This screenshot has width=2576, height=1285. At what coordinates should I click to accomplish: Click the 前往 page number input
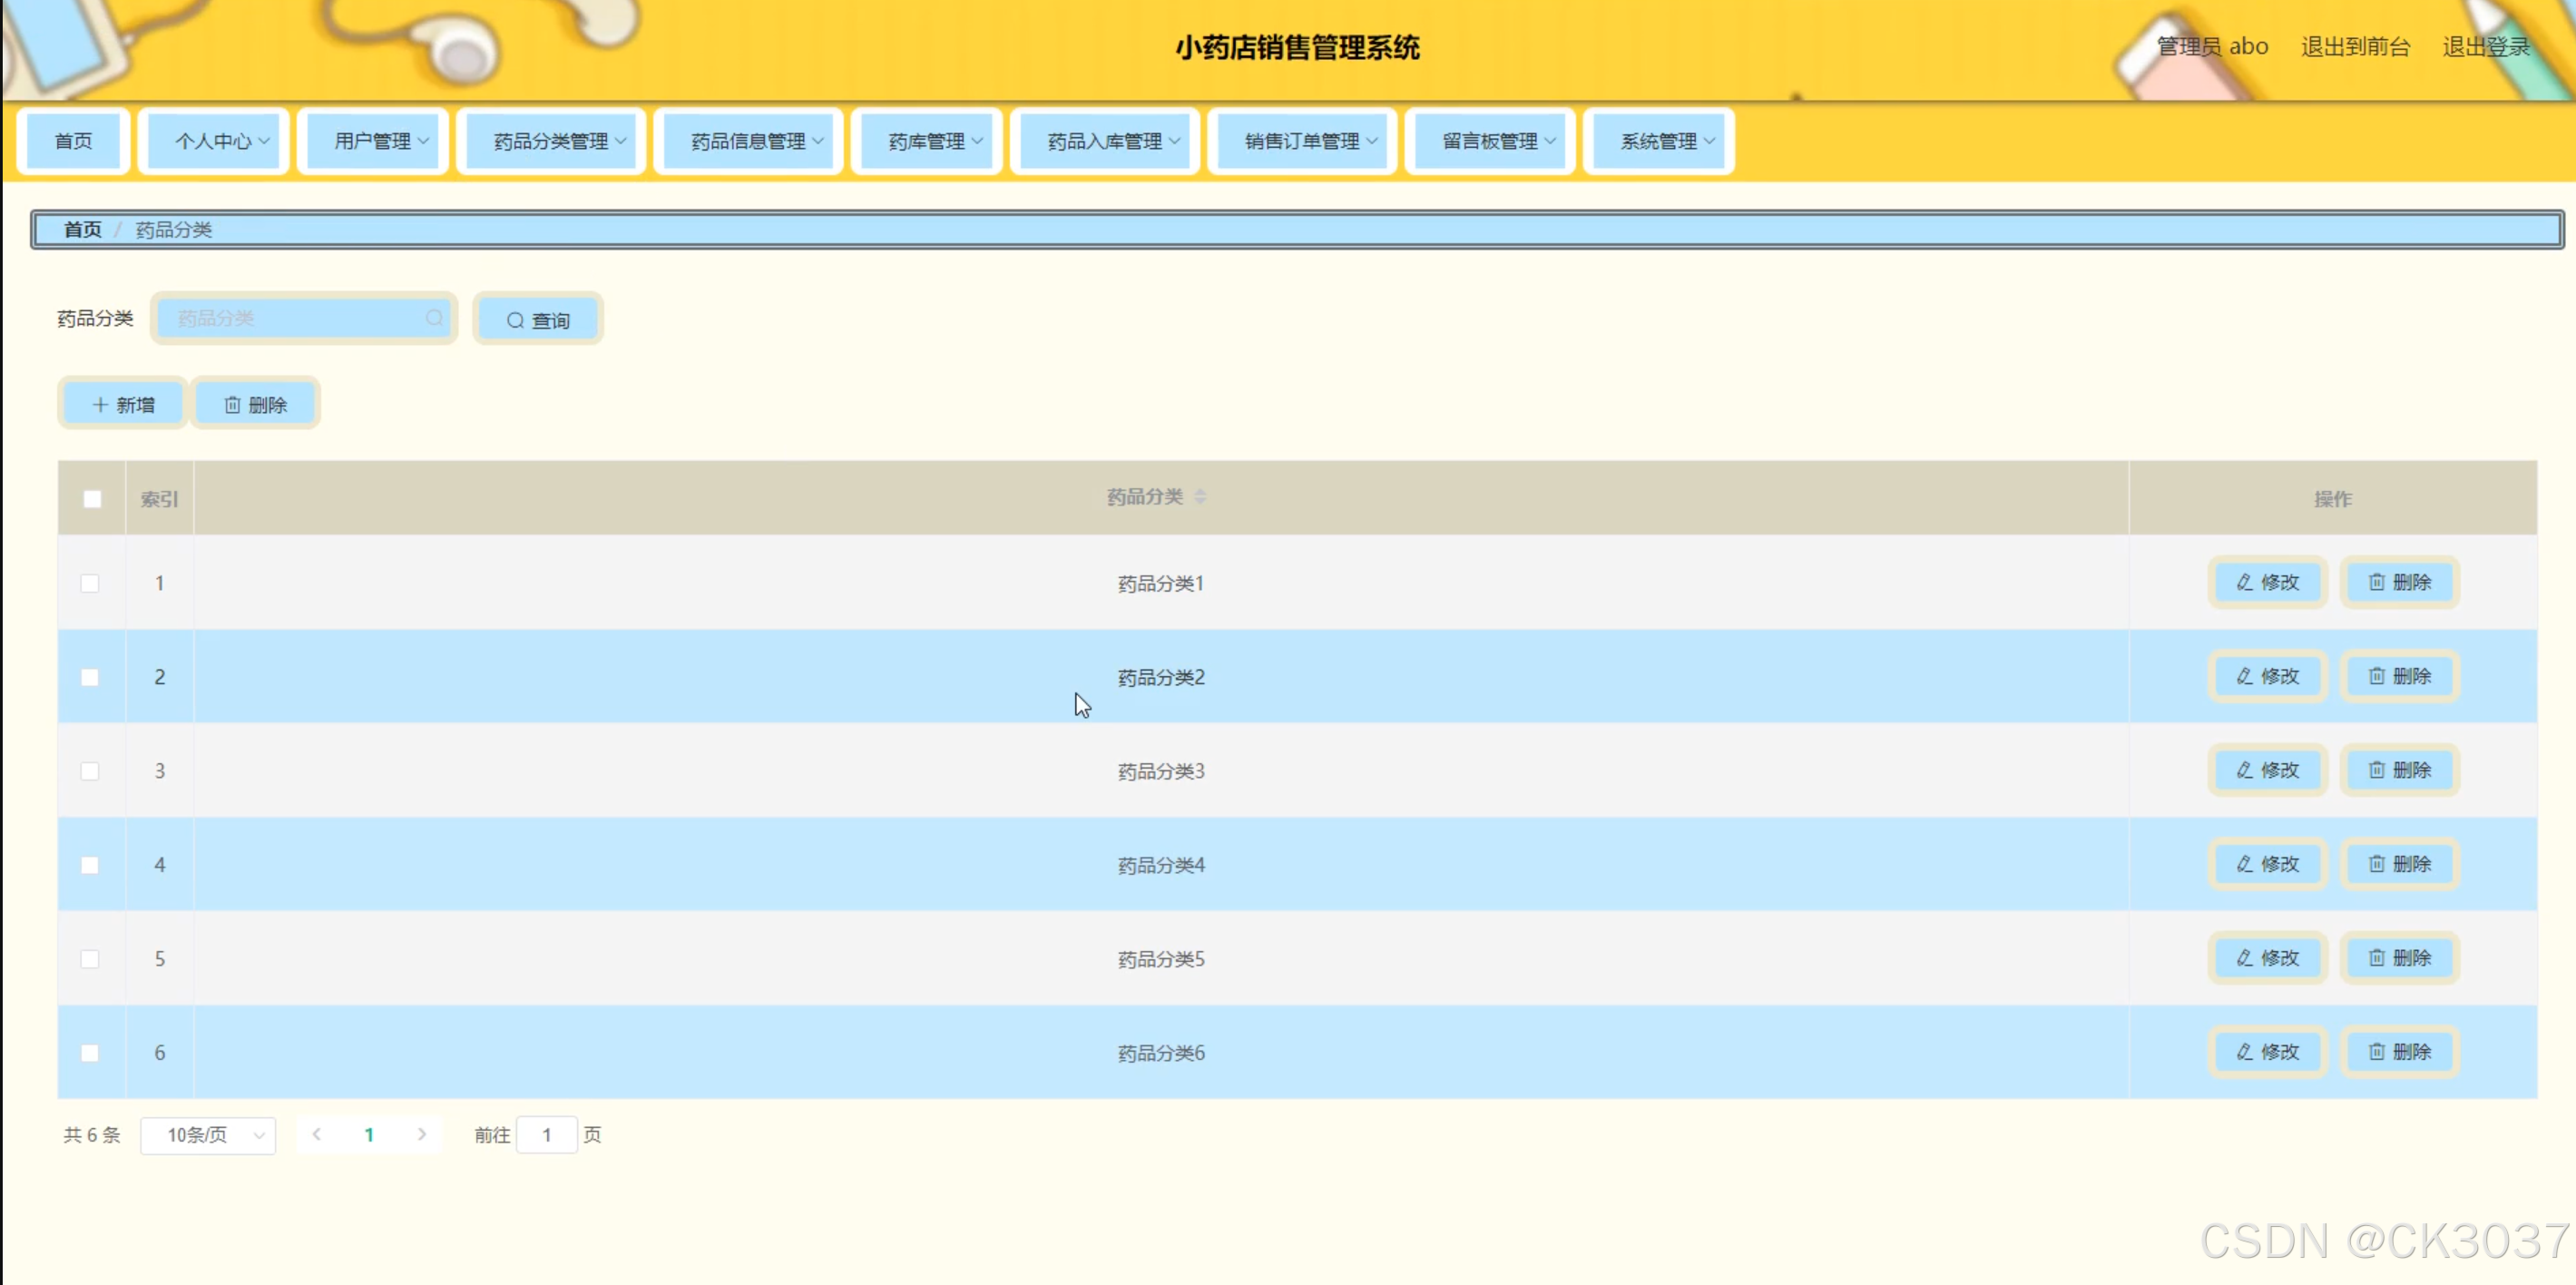546,1135
